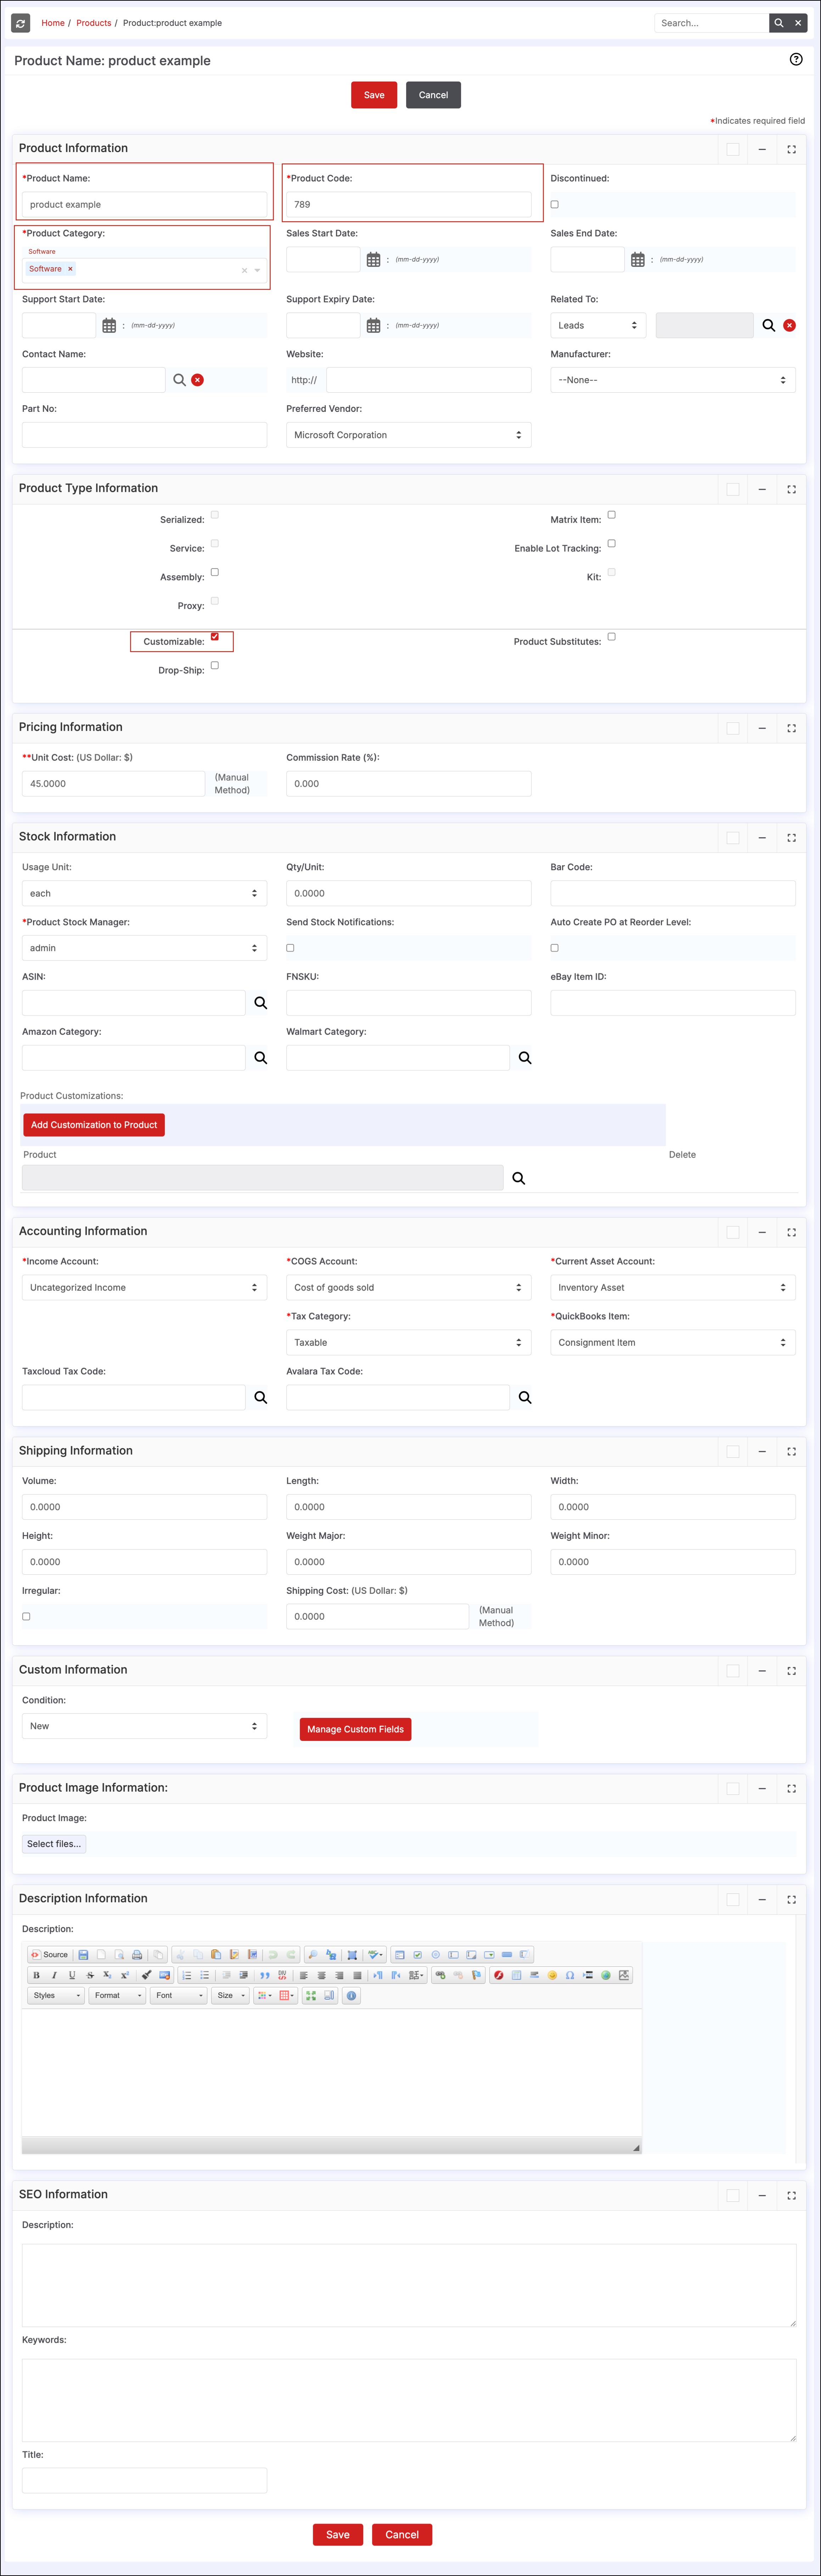821x2576 pixels.
Task: Open the Manufacturer dropdown
Action: coord(673,380)
